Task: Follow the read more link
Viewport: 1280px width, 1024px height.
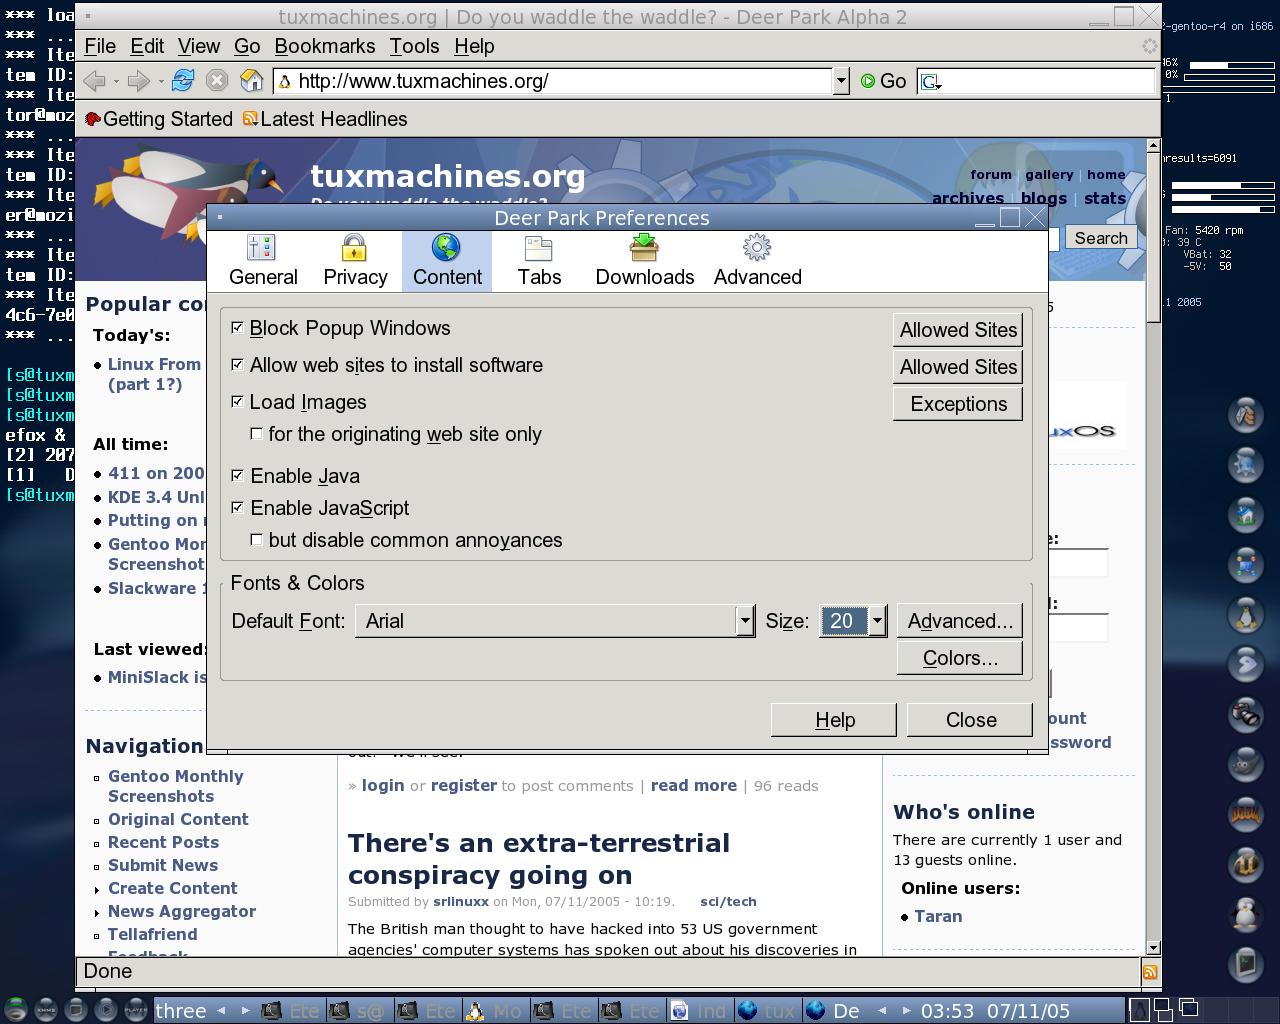Action: click(x=694, y=786)
